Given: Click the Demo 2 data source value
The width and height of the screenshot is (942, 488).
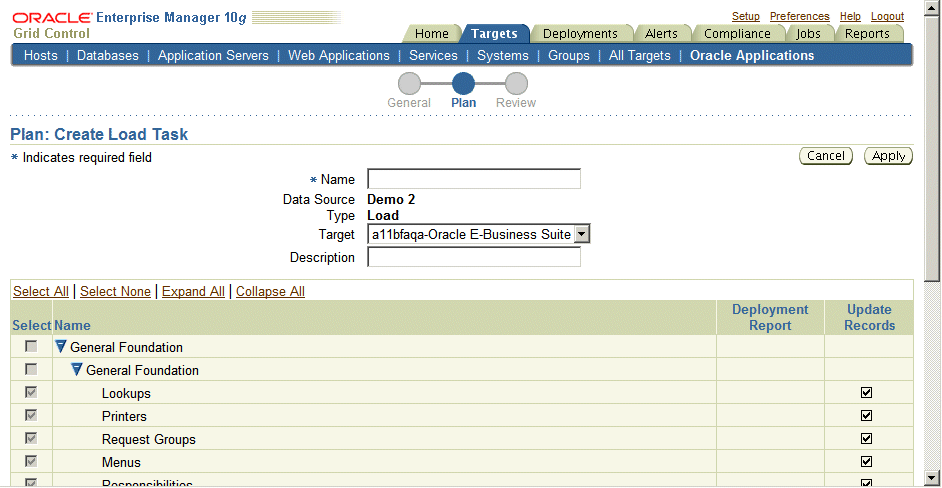Looking at the screenshot, I should click(391, 200).
